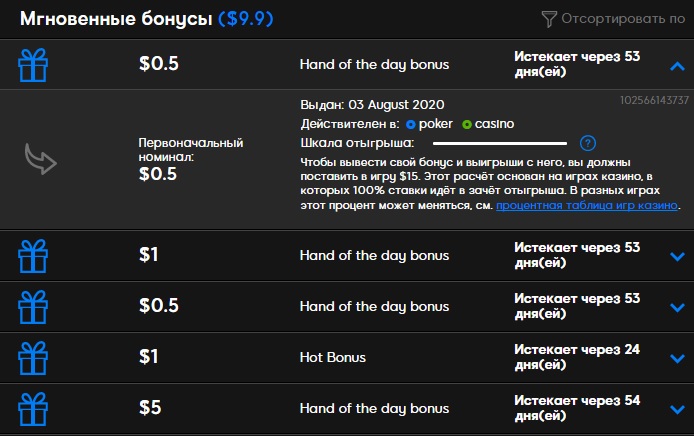The image size is (694, 436).
Task: Click the Мгновенные бонусы heading
Action: (117, 18)
